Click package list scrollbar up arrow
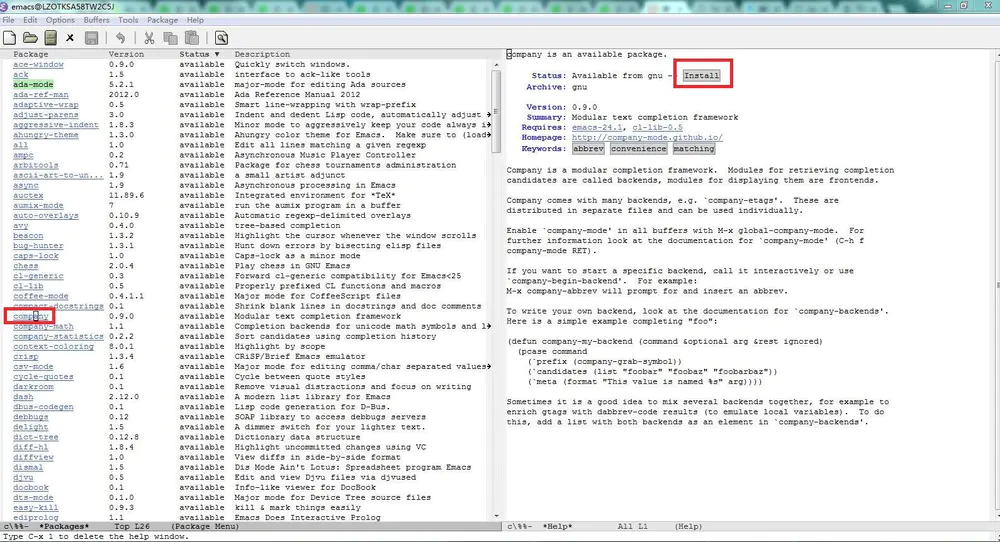 click(x=497, y=65)
